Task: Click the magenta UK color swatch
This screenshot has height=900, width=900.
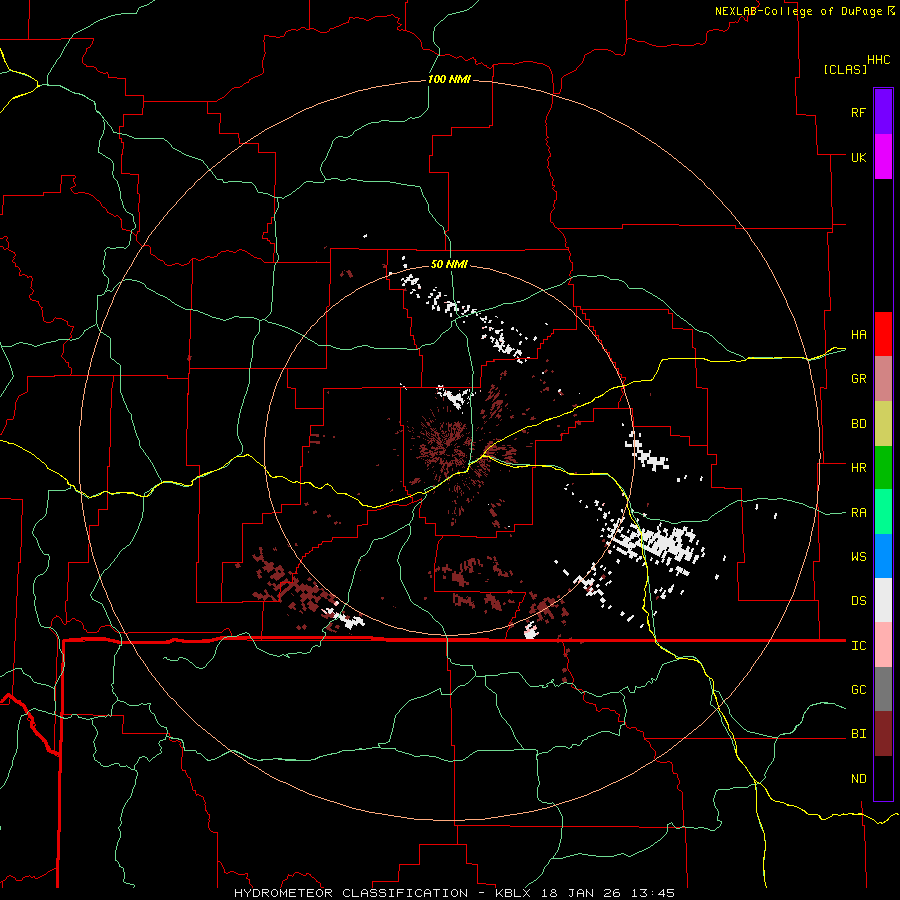Action: tap(883, 157)
